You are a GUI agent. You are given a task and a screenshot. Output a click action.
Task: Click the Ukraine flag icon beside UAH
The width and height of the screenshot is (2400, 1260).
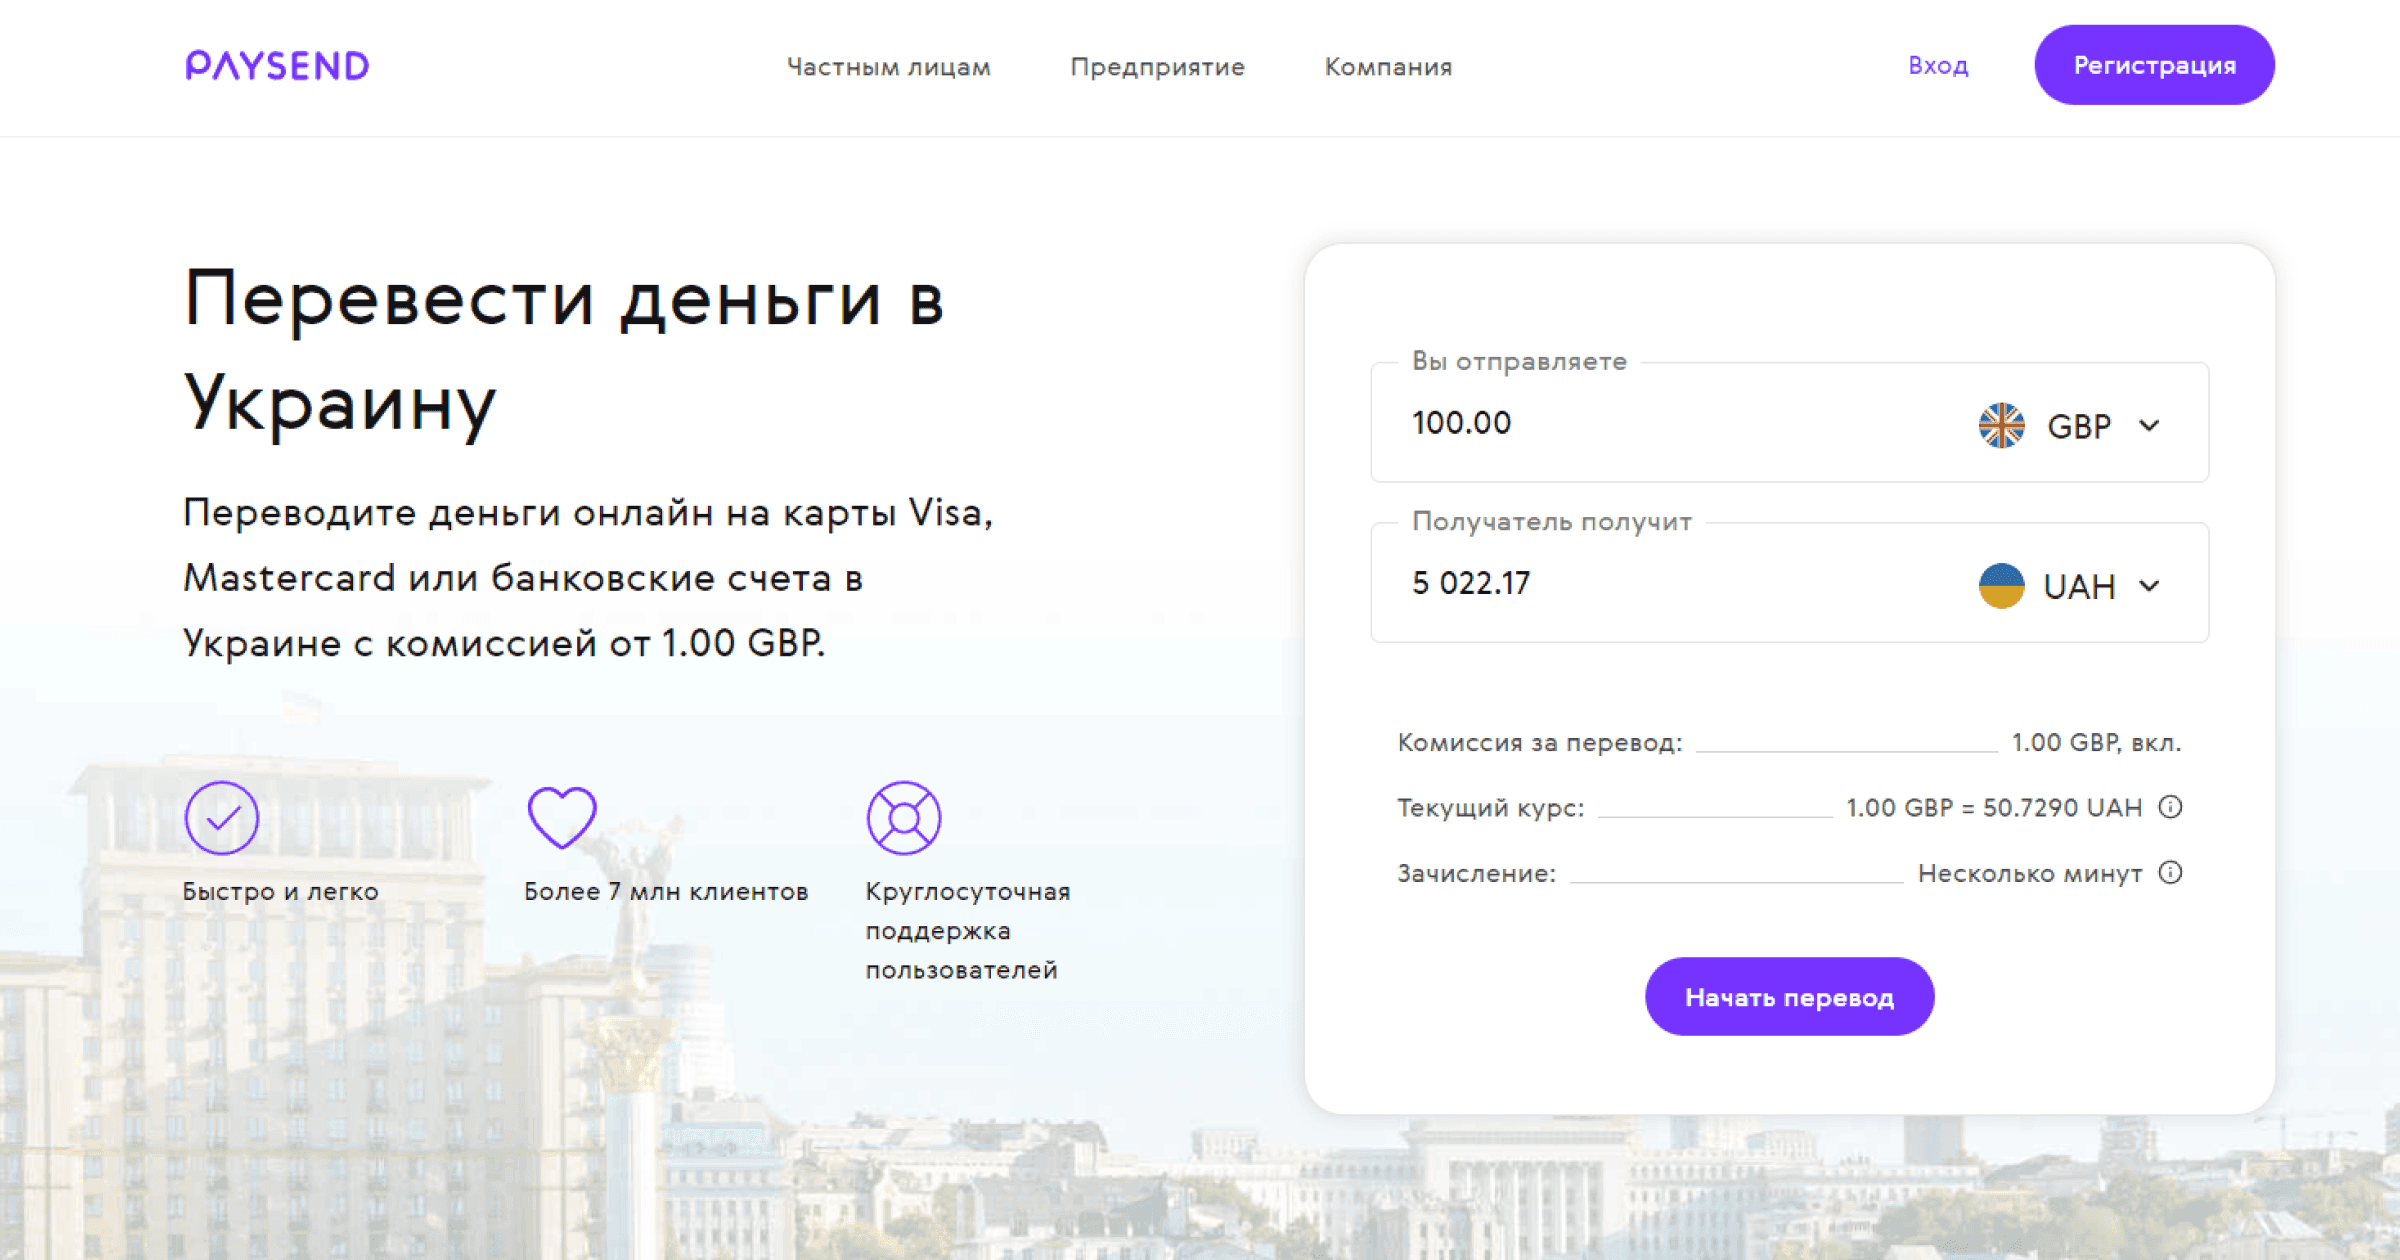(x=2001, y=585)
